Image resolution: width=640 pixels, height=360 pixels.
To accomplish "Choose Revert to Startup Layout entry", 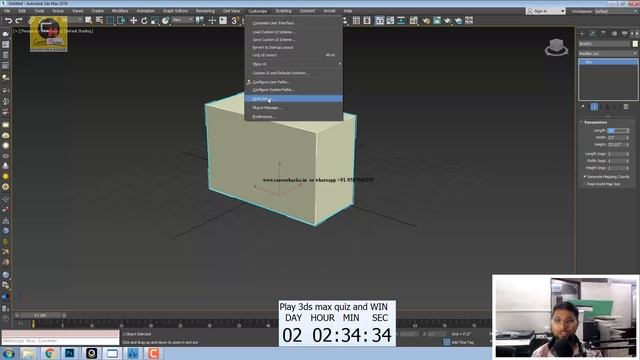I will click(x=293, y=47).
